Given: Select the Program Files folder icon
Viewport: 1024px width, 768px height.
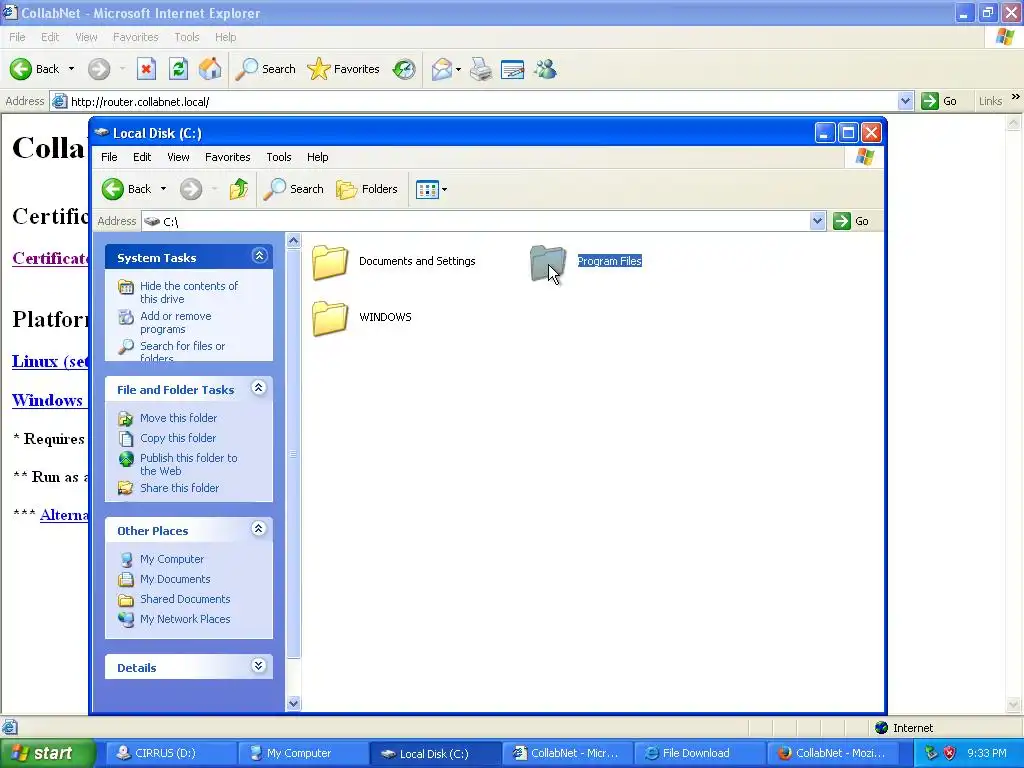Looking at the screenshot, I should pyautogui.click(x=547, y=262).
